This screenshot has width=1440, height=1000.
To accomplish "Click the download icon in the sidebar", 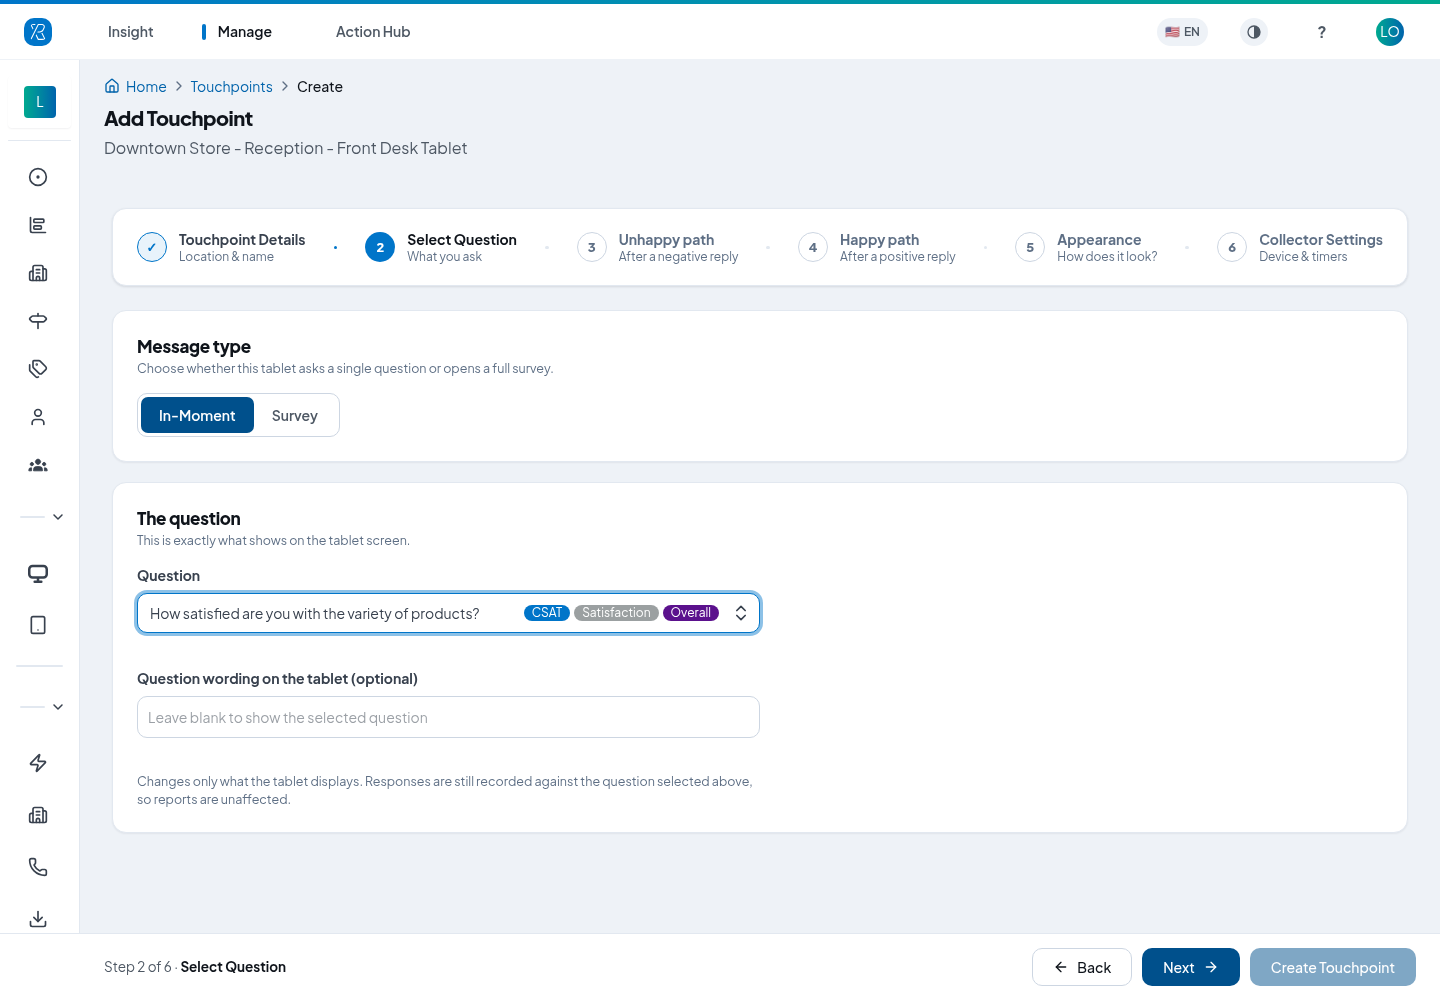I will 38,919.
